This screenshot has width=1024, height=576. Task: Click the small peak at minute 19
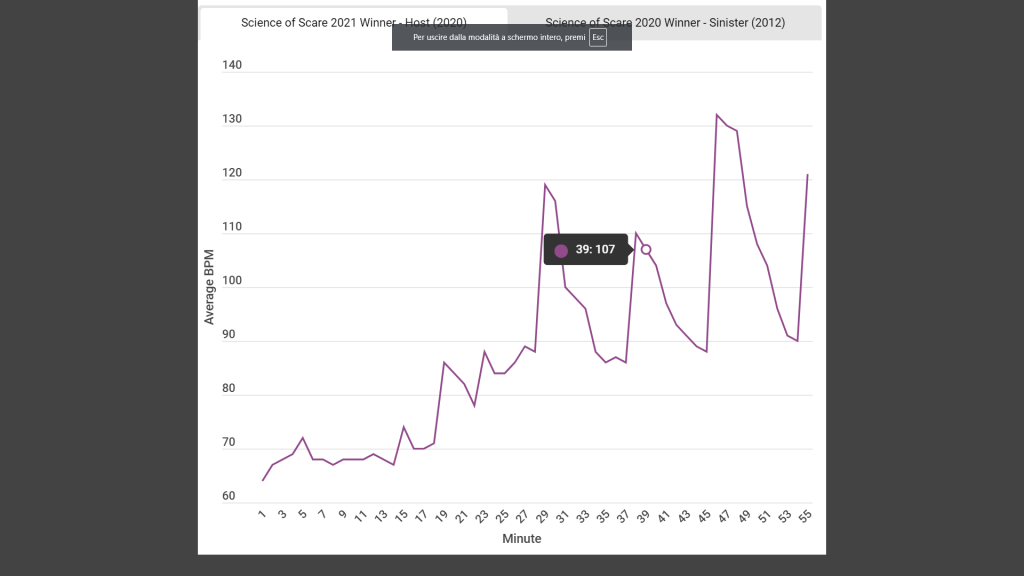coord(444,362)
